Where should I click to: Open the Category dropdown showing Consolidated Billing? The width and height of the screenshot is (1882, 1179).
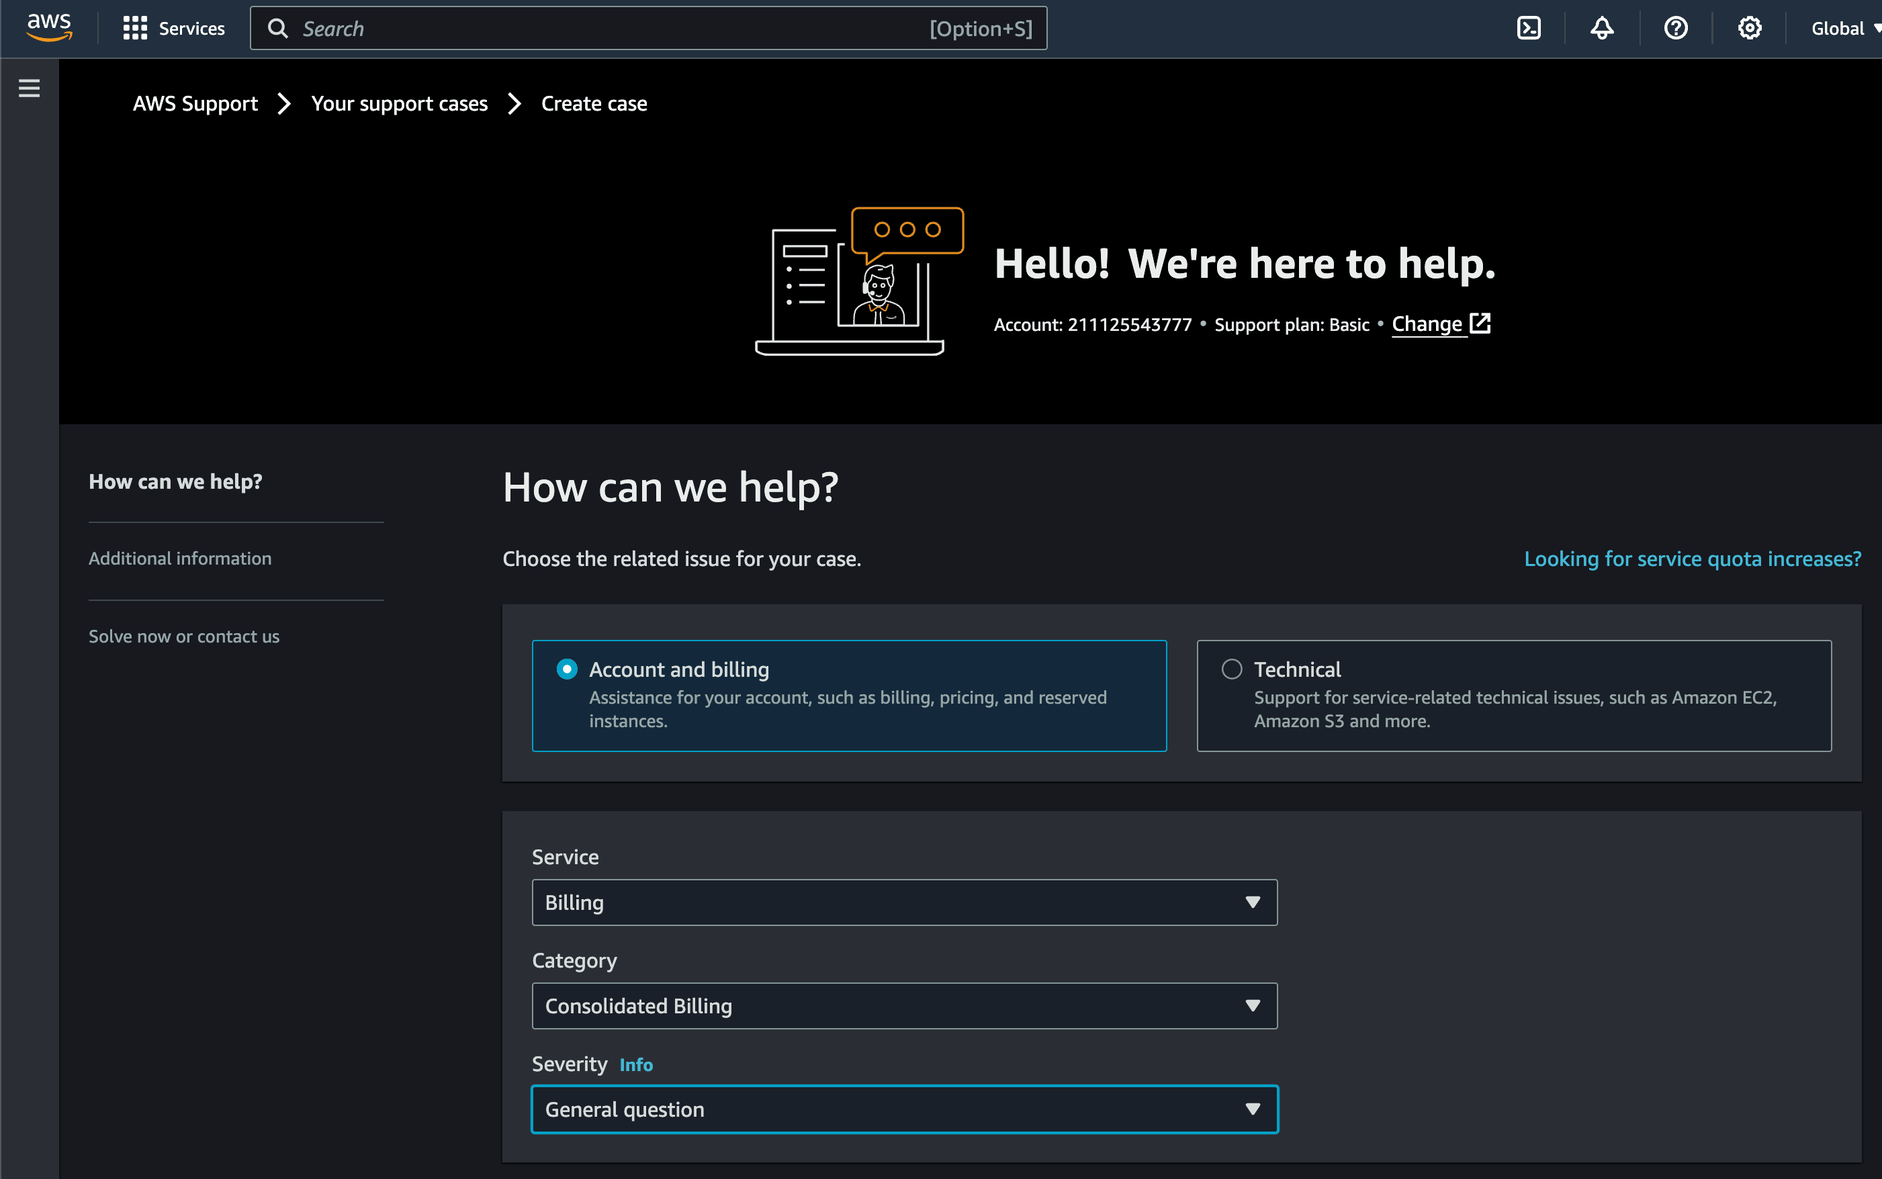904,1006
